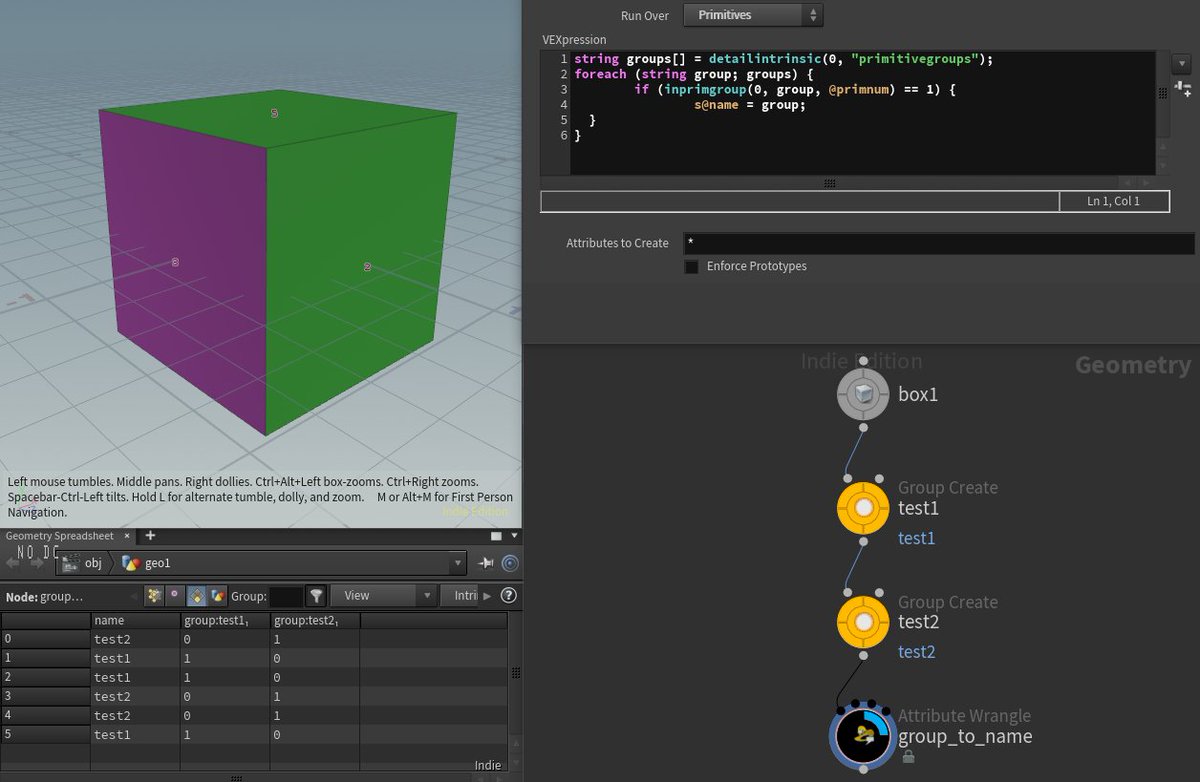Open spreadsheet help question mark
This screenshot has width=1200, height=782.
coord(508,595)
